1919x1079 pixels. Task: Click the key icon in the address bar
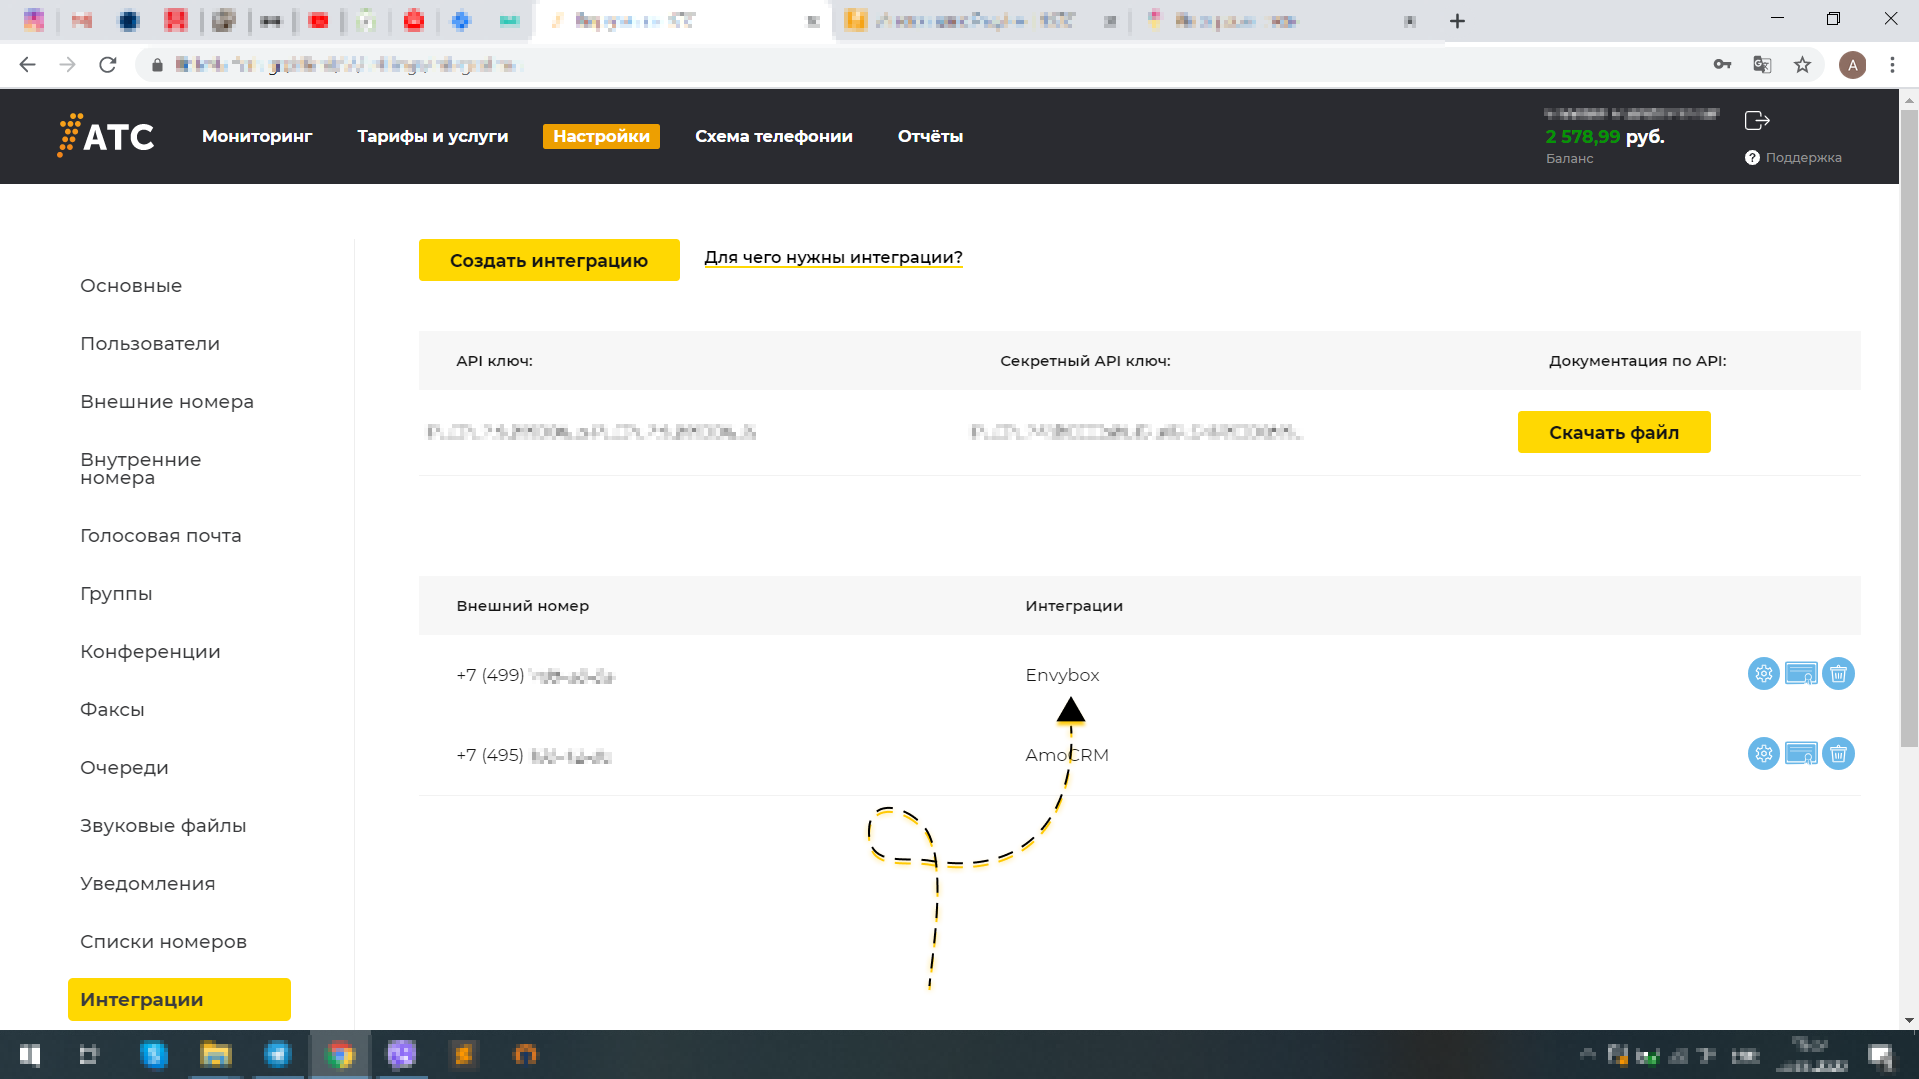1722,64
